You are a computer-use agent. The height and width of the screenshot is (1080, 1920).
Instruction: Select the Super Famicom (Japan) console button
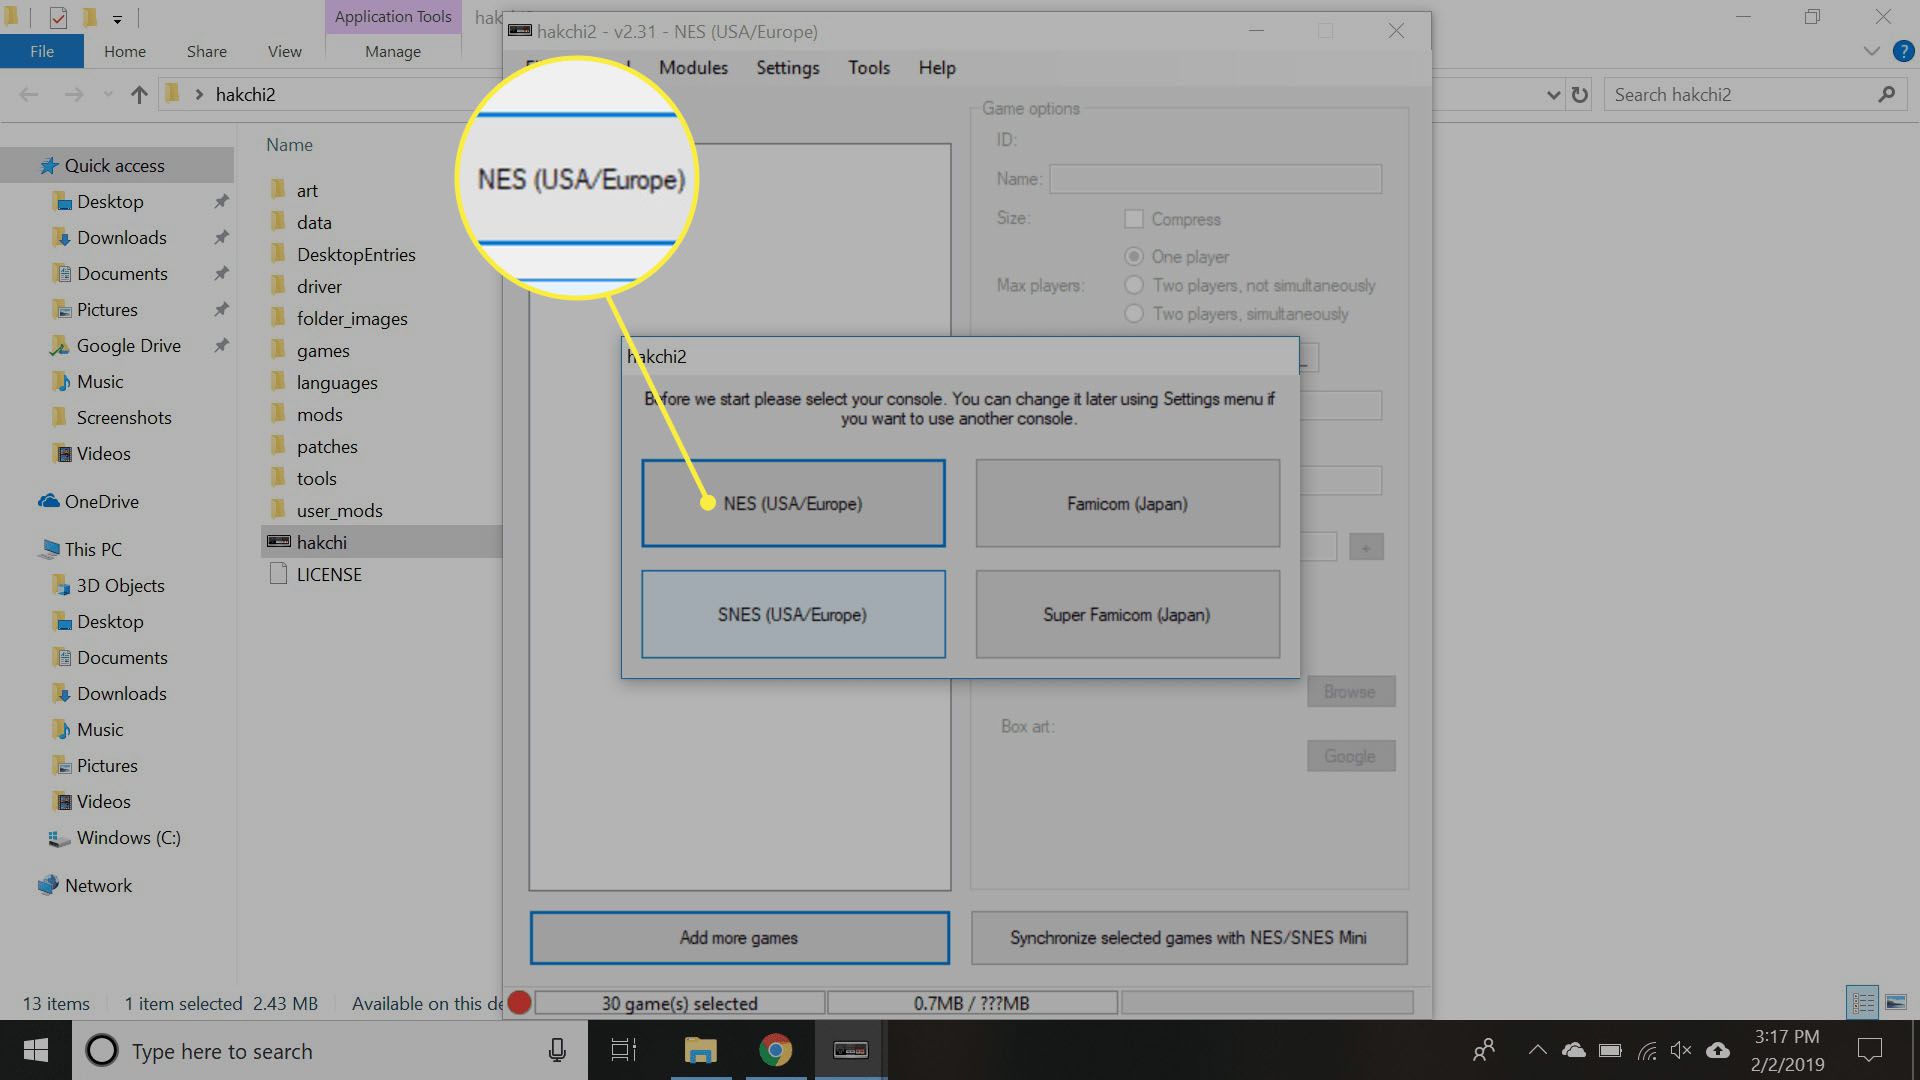point(1127,614)
